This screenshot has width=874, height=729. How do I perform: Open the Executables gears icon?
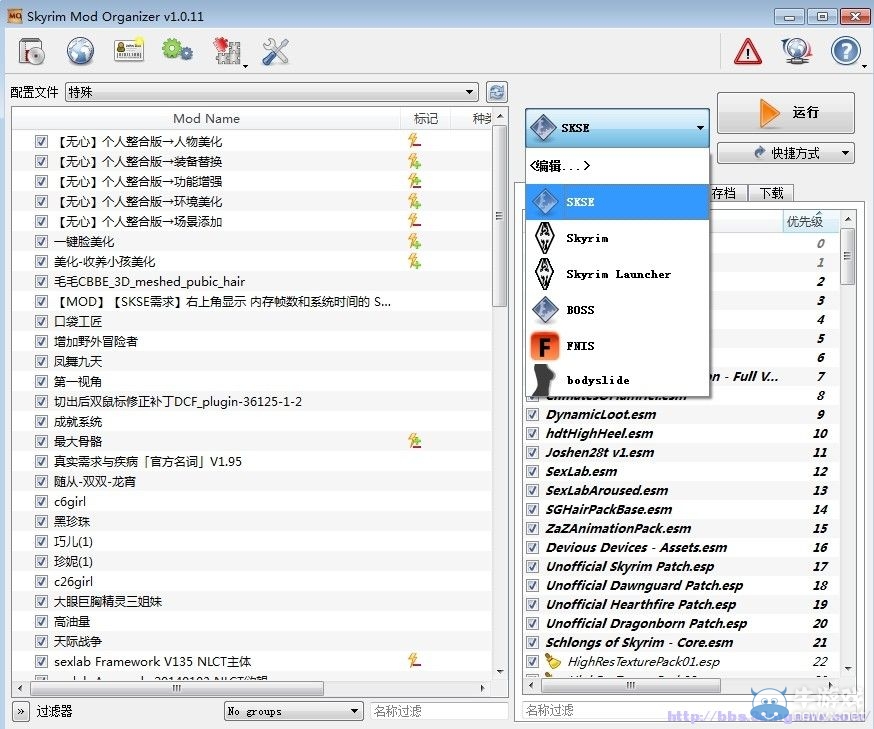[177, 51]
